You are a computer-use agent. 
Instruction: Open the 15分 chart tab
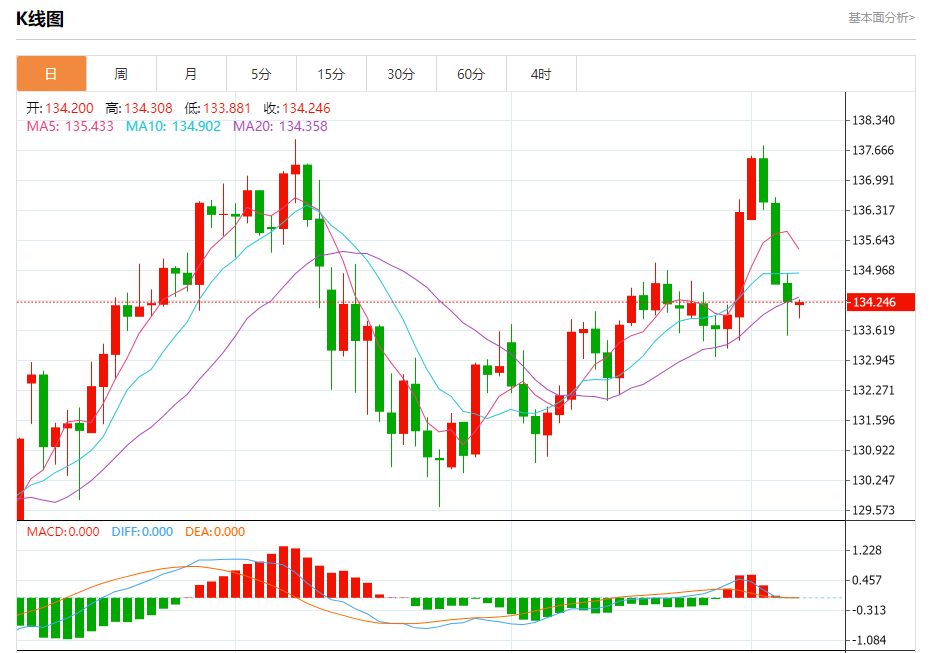[331, 74]
